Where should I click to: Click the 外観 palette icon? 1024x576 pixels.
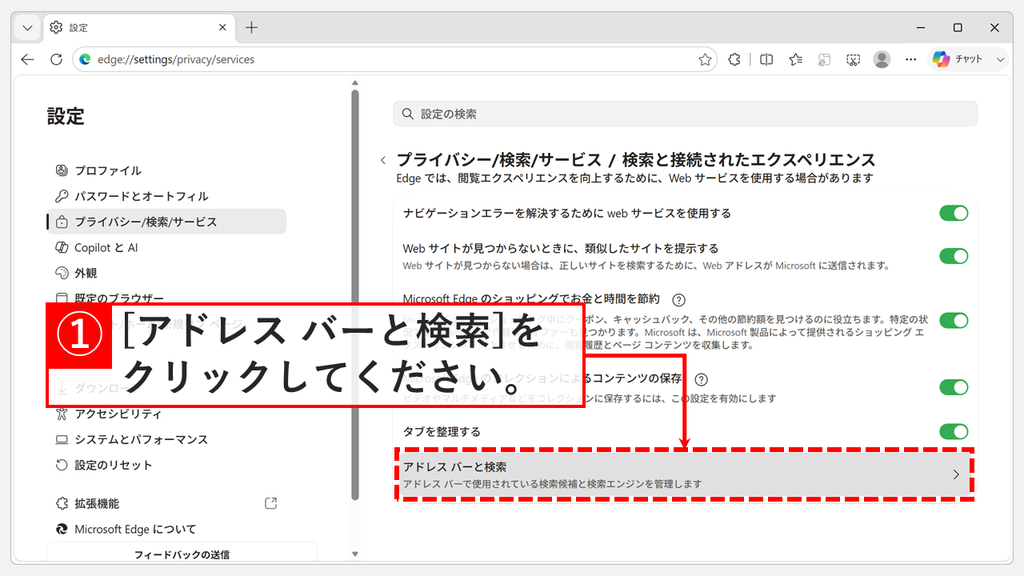(61, 273)
